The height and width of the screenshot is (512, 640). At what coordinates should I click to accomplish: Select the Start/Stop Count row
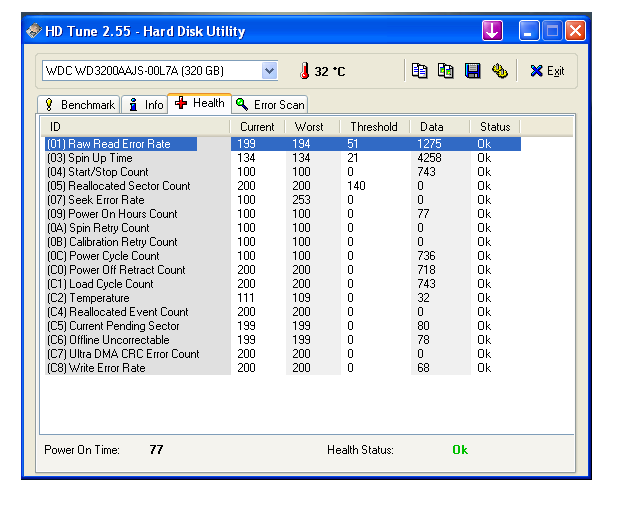283,172
